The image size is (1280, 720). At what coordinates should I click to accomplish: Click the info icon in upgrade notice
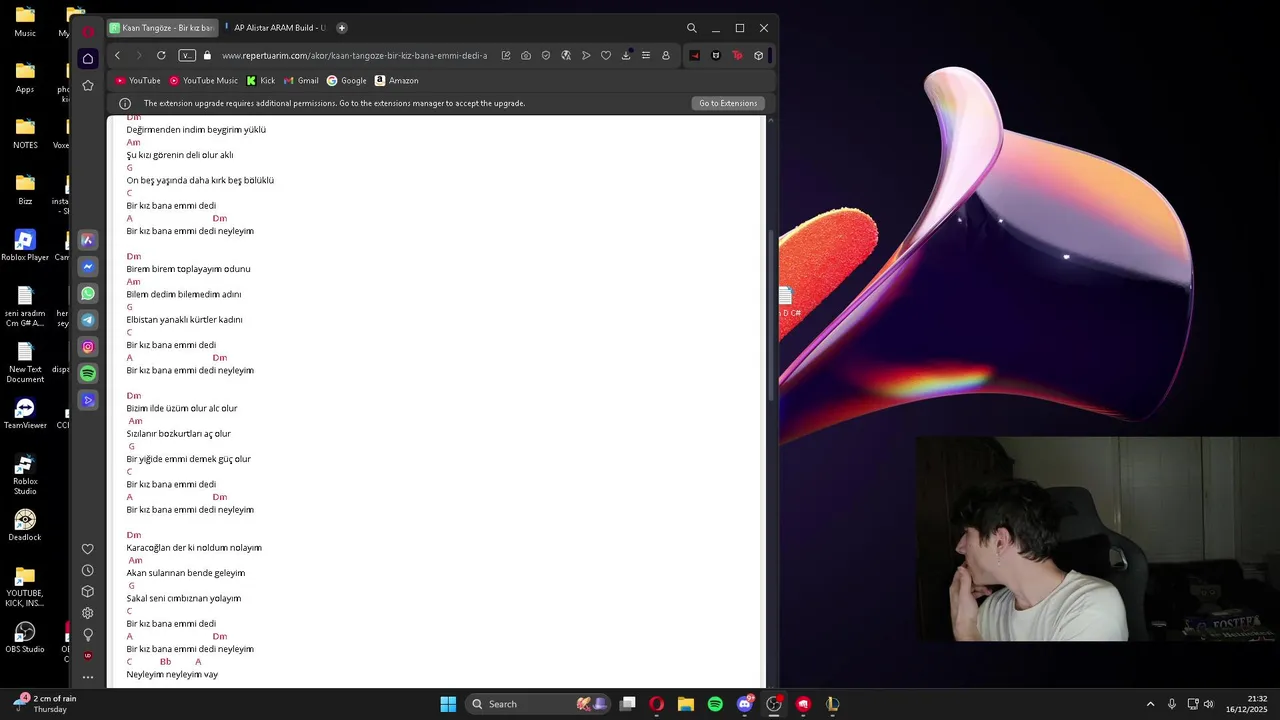[125, 103]
